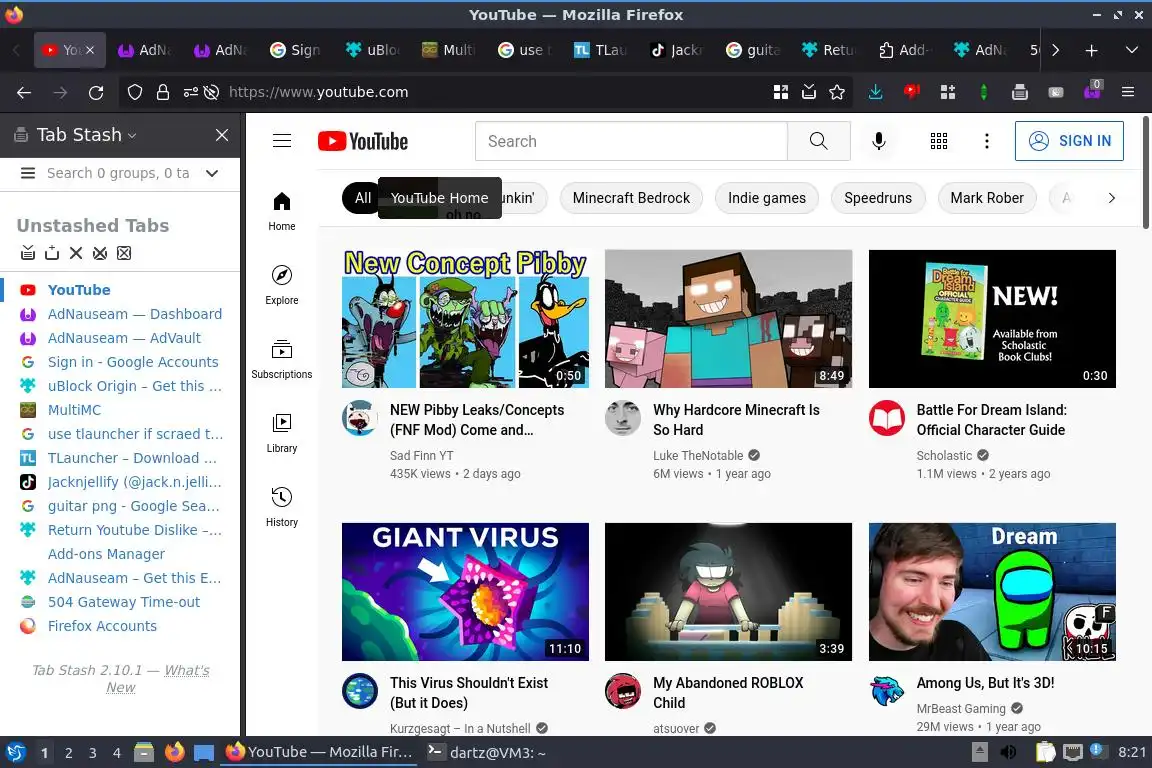The image size is (1152, 768).
Task: Open Tab Stash sidebar hamburger menu
Action: [28, 173]
